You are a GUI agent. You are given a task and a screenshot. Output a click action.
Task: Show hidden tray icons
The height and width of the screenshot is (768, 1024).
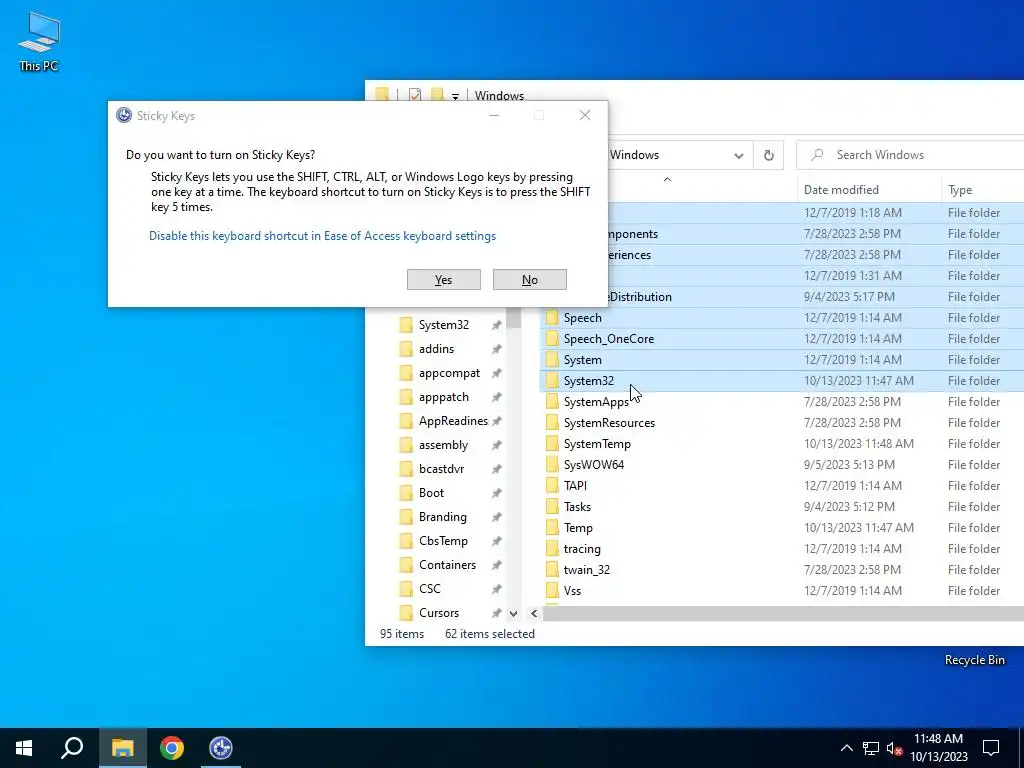(x=846, y=748)
